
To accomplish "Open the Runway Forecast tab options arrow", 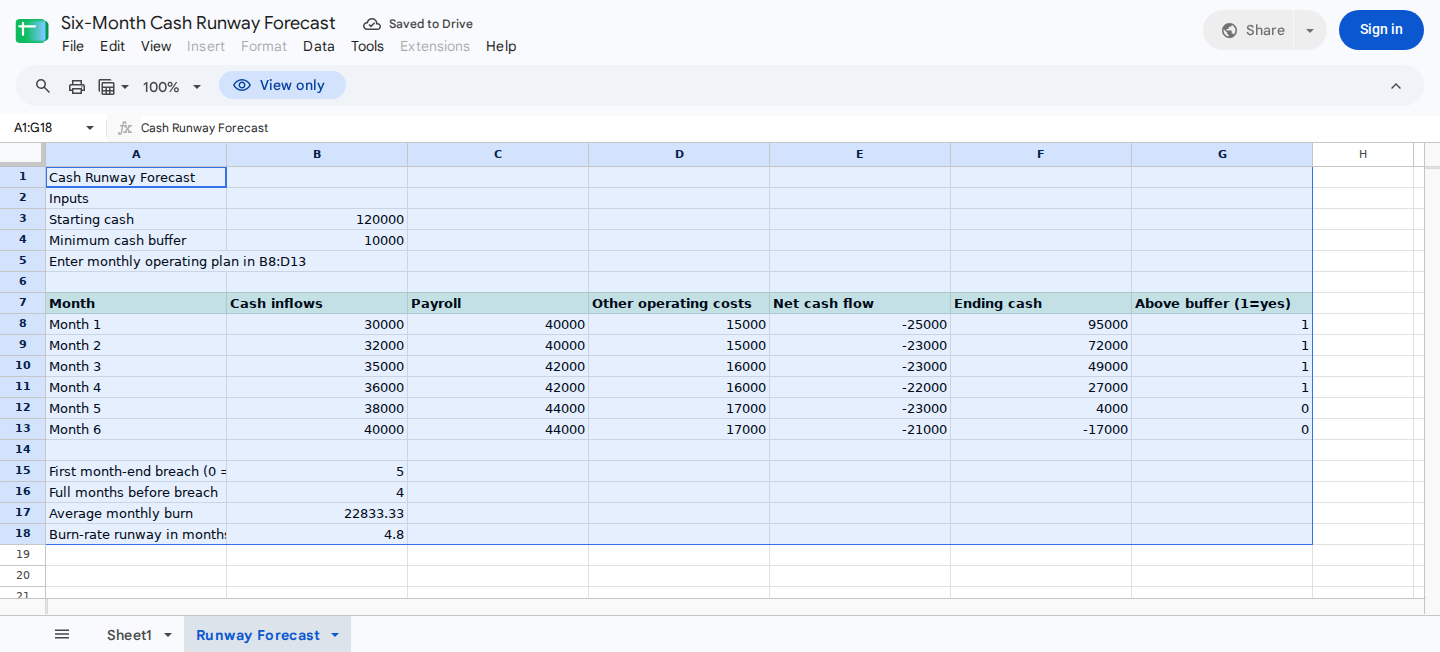I will coord(335,635).
